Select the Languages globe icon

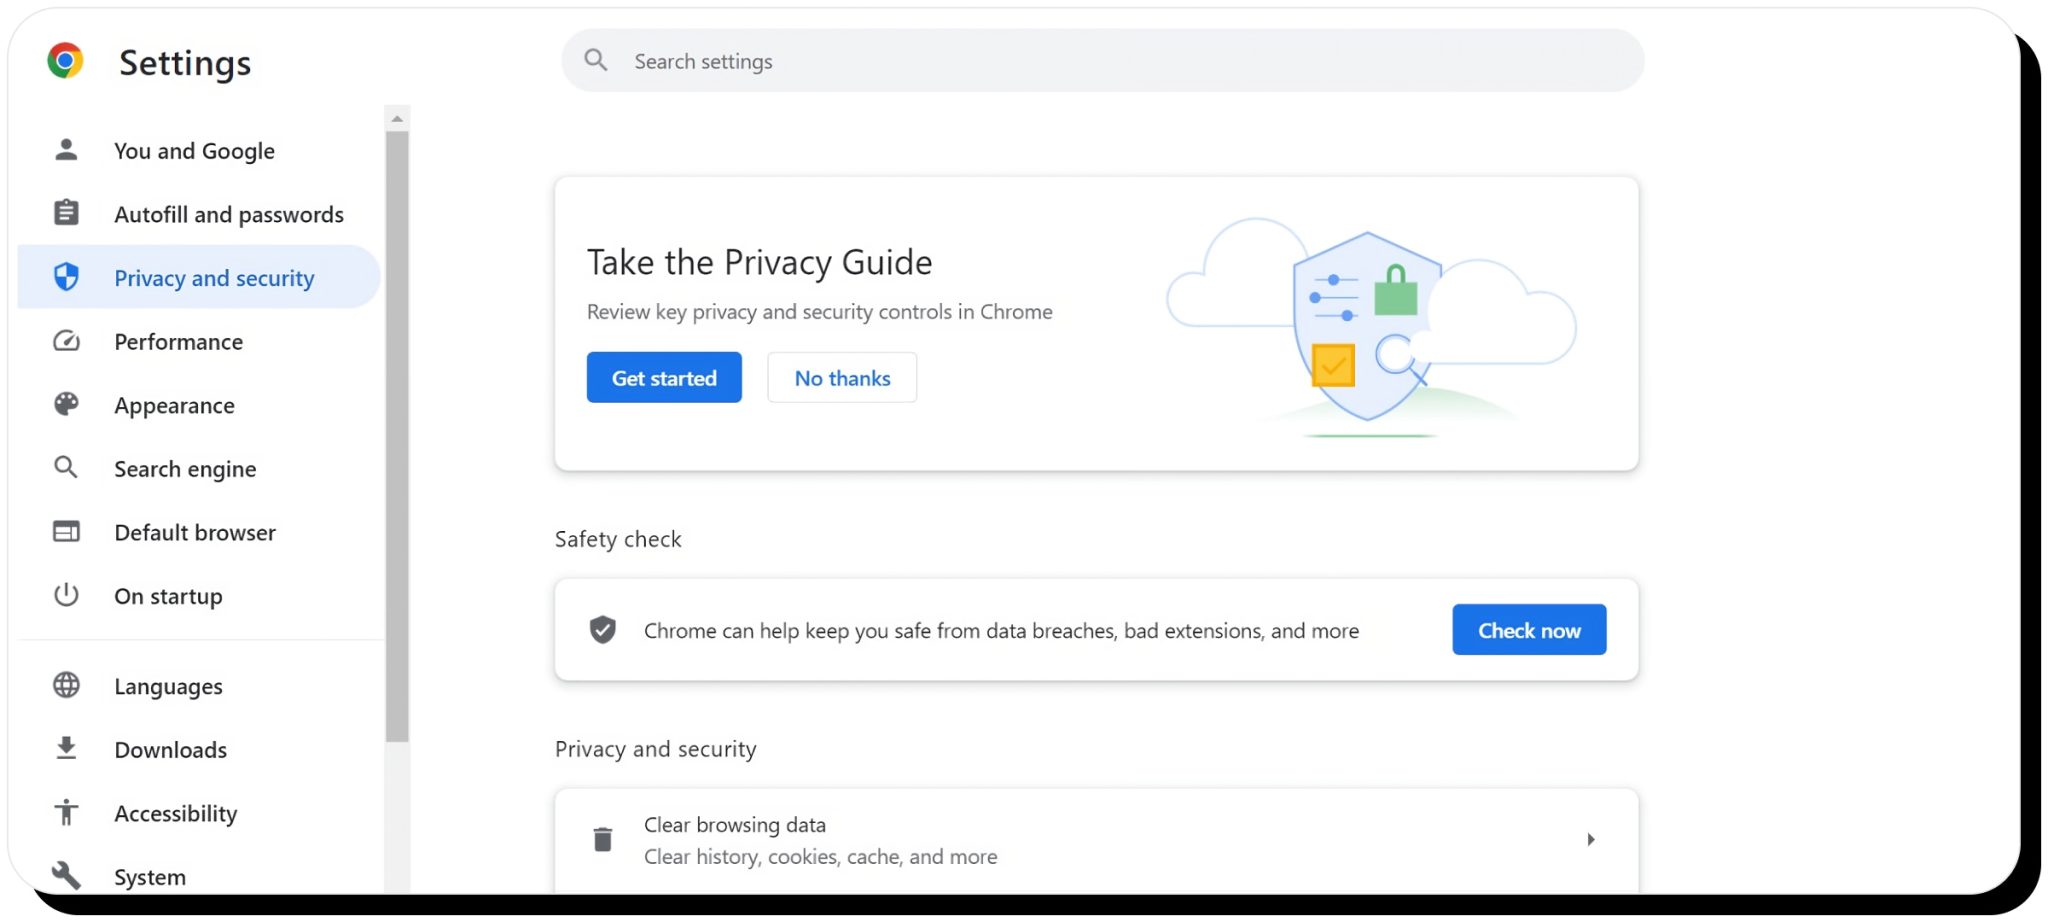(65, 685)
